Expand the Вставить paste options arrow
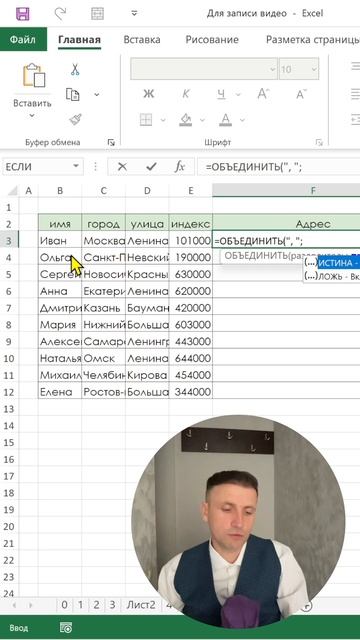 pos(32,116)
